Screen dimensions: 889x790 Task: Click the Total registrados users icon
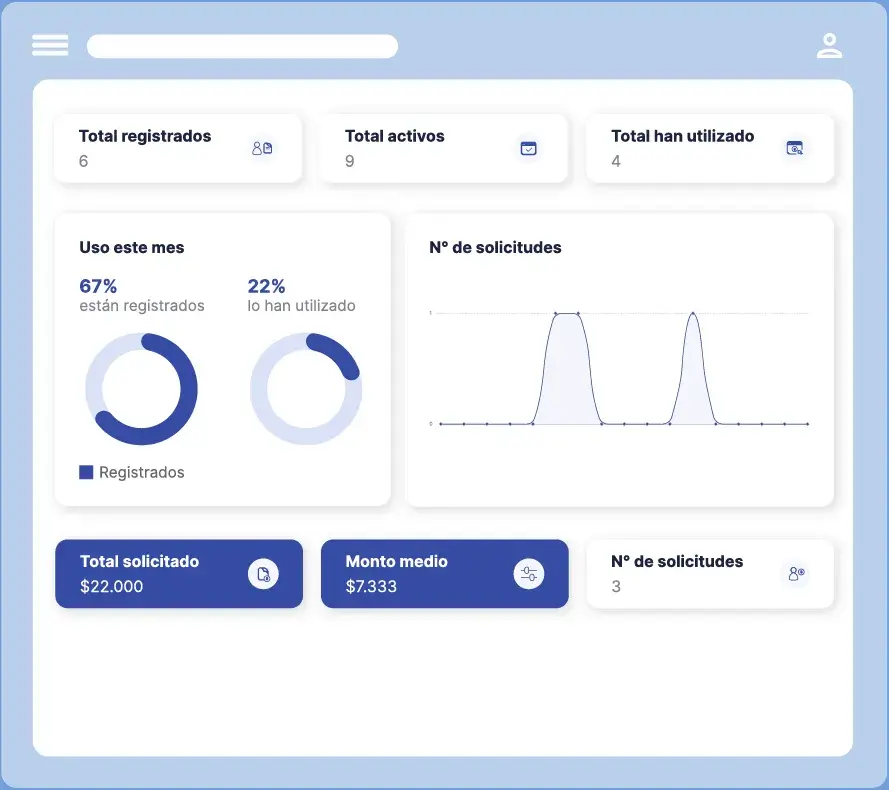pos(262,148)
